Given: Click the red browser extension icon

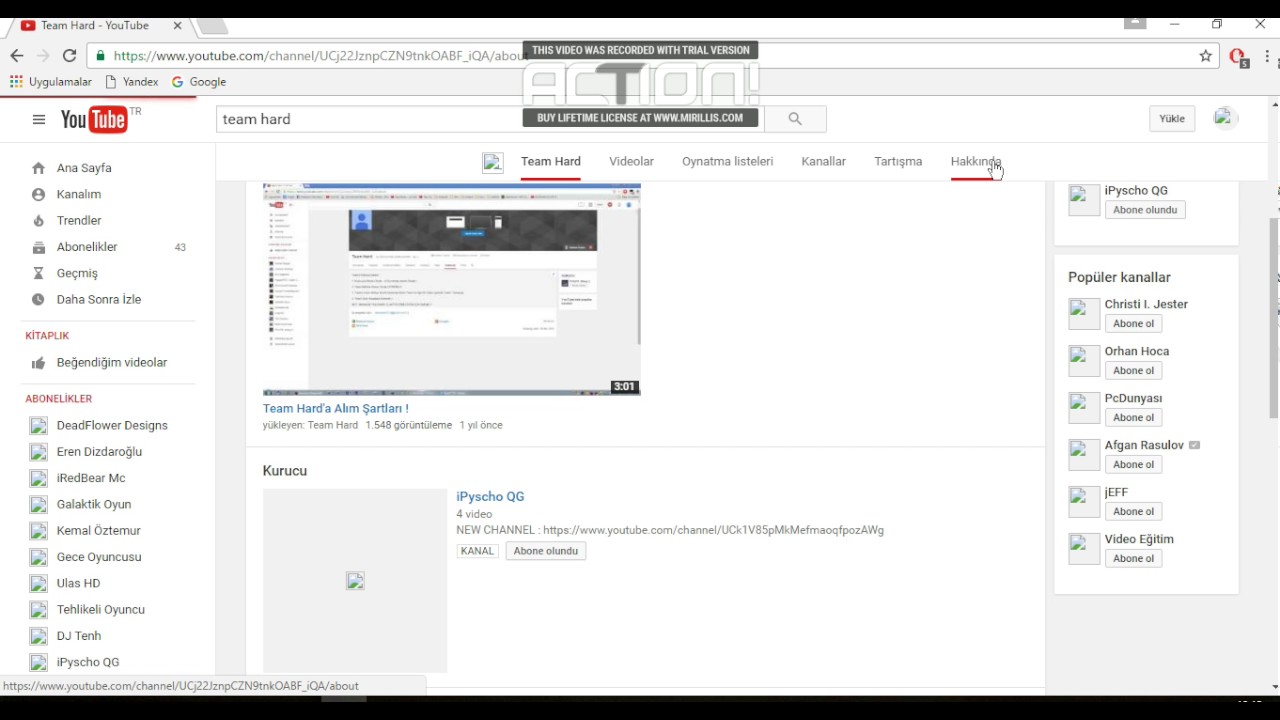Looking at the screenshot, I should point(1238,57).
